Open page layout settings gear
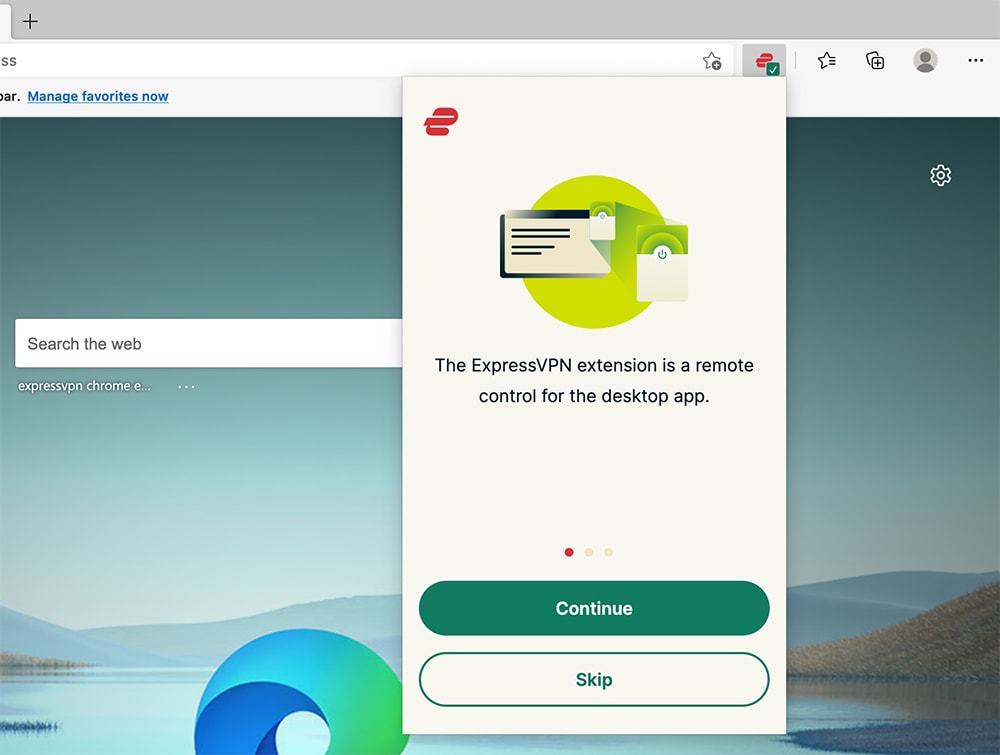This screenshot has width=1000, height=755. click(940, 175)
